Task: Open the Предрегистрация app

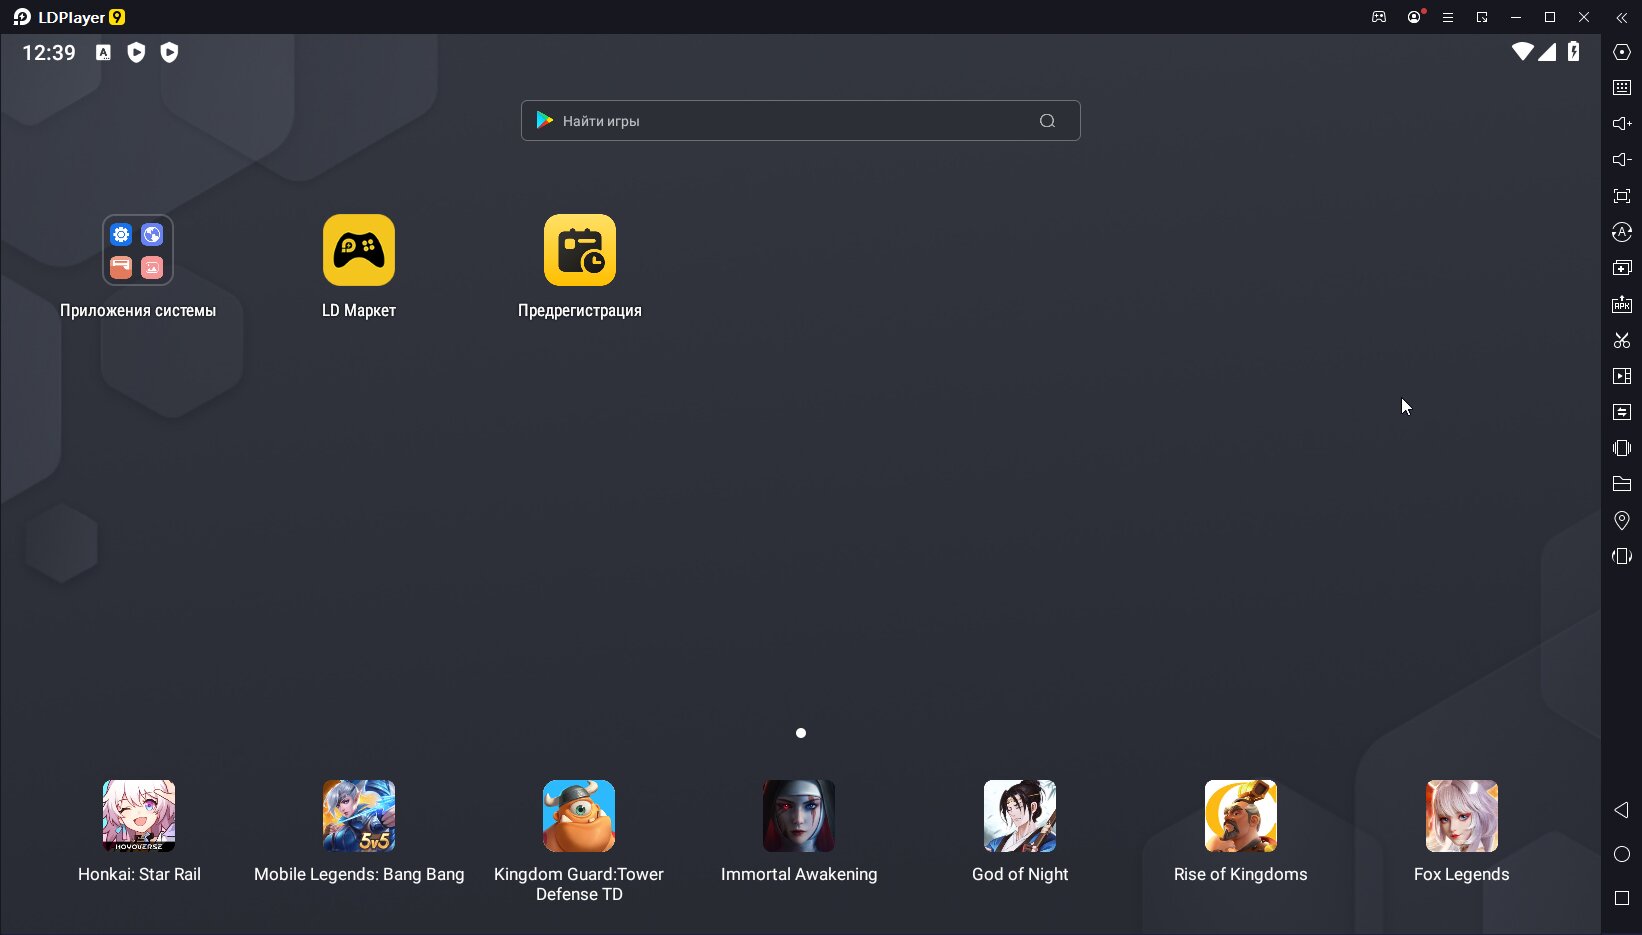Action: pyautogui.click(x=580, y=250)
